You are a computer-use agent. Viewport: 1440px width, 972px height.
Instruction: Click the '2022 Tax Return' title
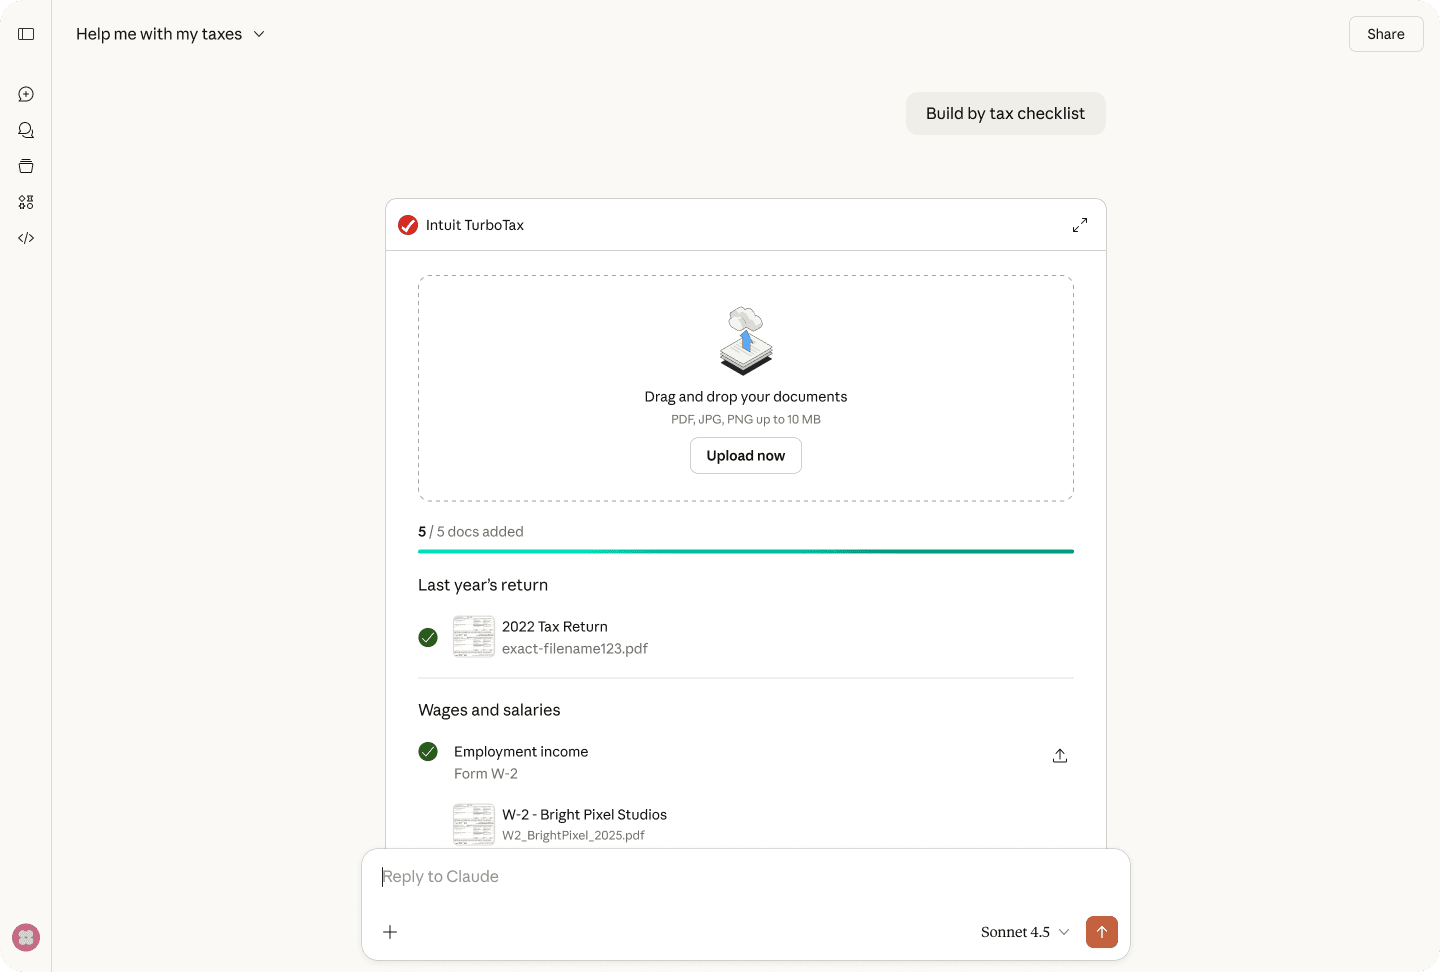(555, 627)
